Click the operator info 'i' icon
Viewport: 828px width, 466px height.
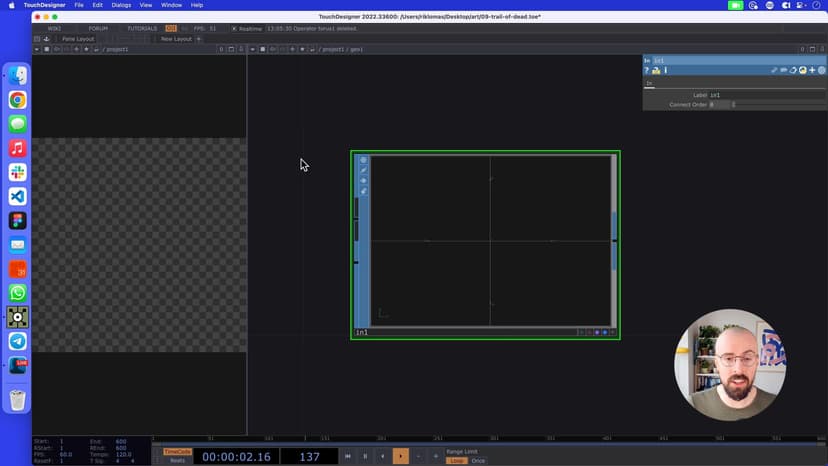coord(666,70)
